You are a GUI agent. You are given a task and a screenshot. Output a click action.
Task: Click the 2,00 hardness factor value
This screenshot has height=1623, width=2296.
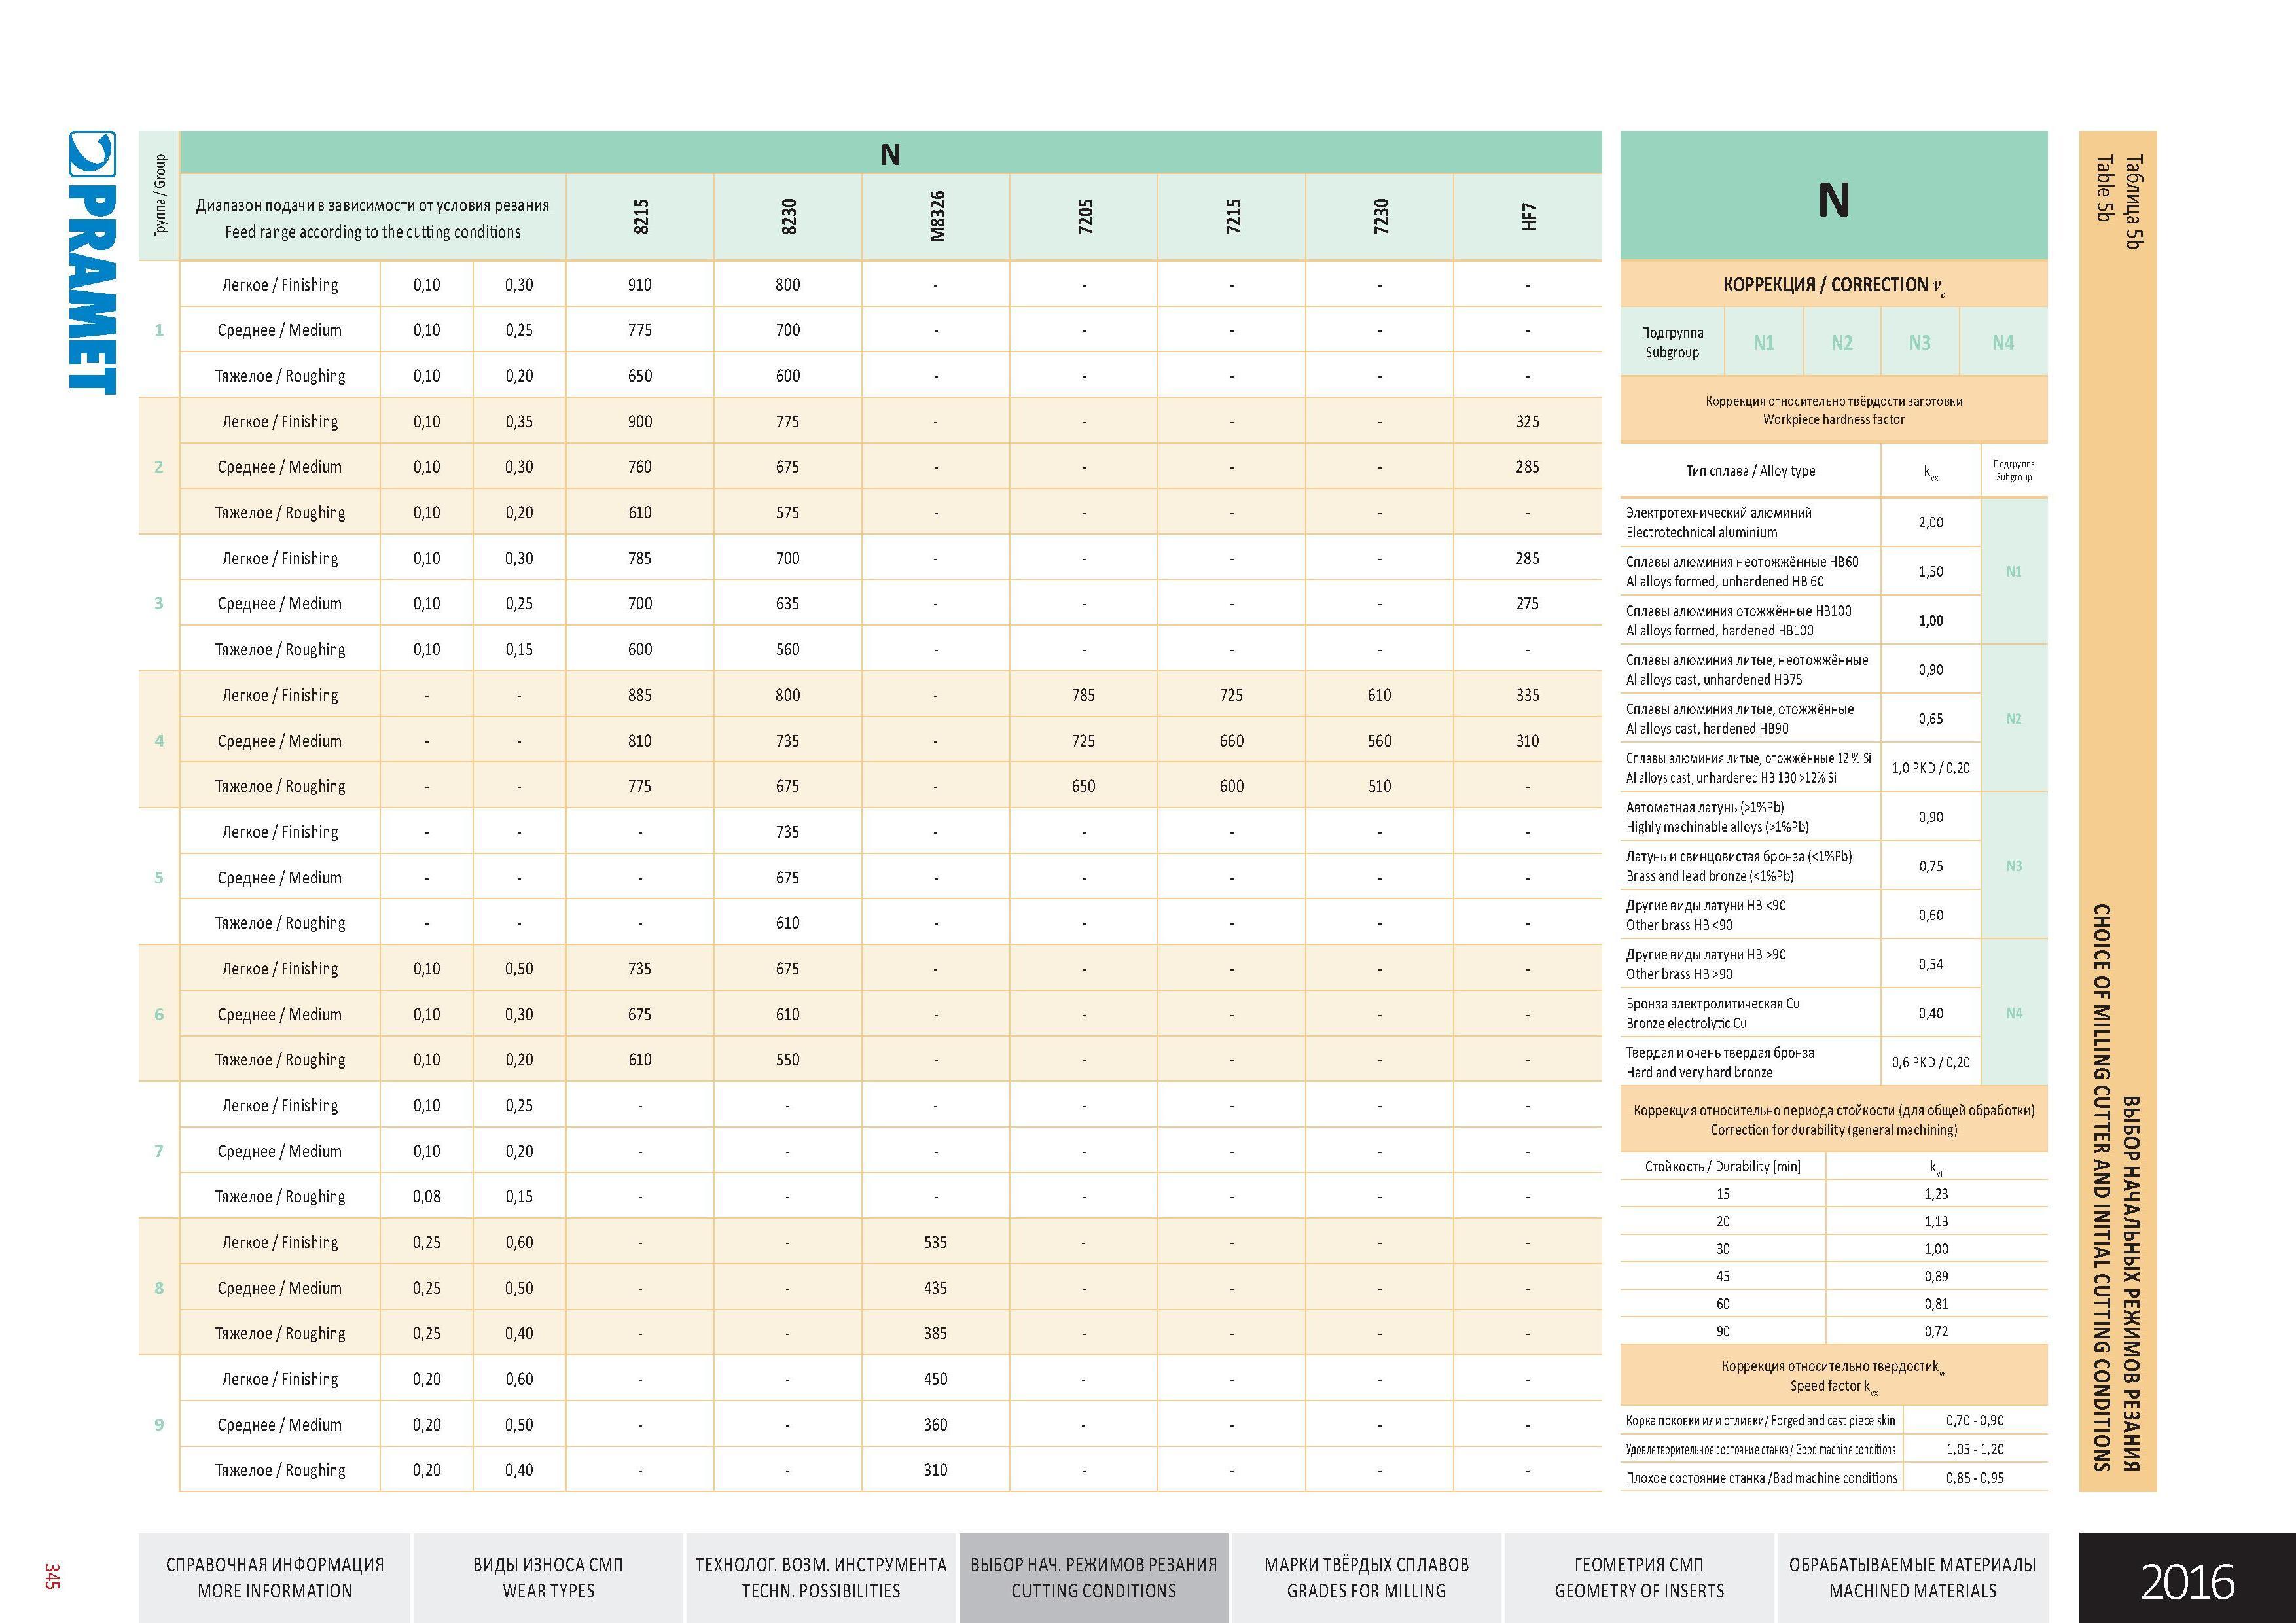1931,522
